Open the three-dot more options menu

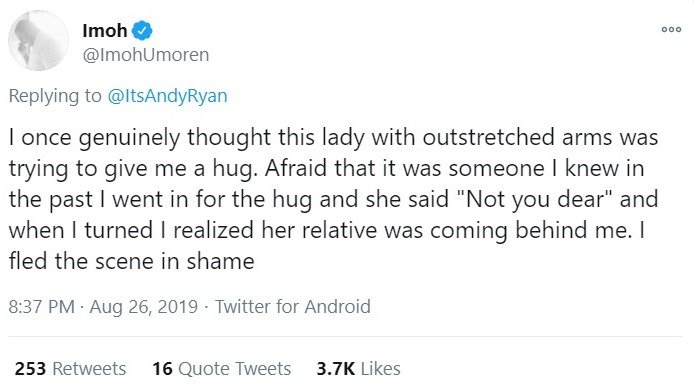click(x=671, y=30)
